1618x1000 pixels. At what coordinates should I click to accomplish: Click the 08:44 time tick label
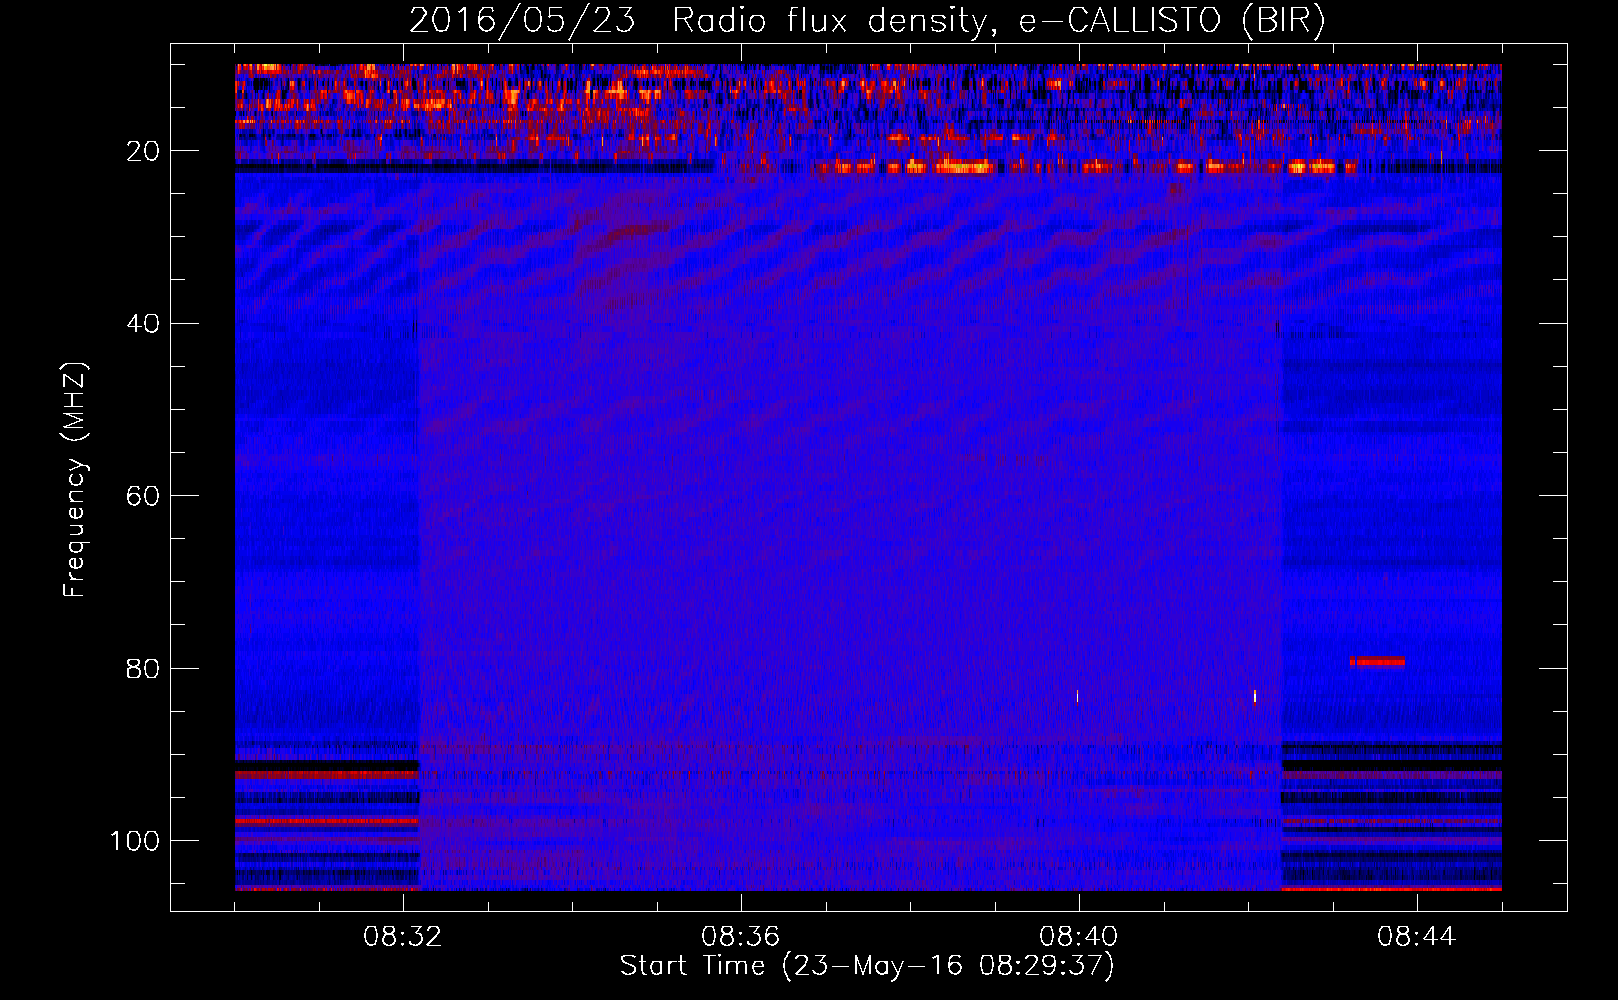(x=1417, y=937)
